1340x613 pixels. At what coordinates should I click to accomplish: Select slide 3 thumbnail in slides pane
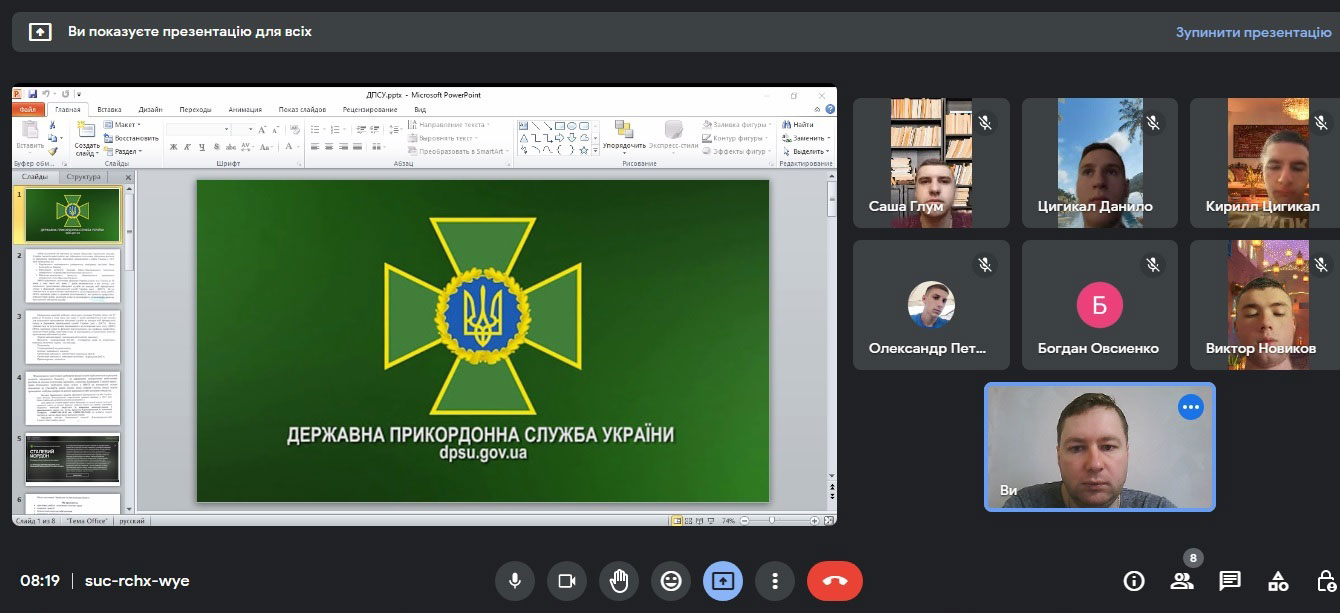click(73, 337)
